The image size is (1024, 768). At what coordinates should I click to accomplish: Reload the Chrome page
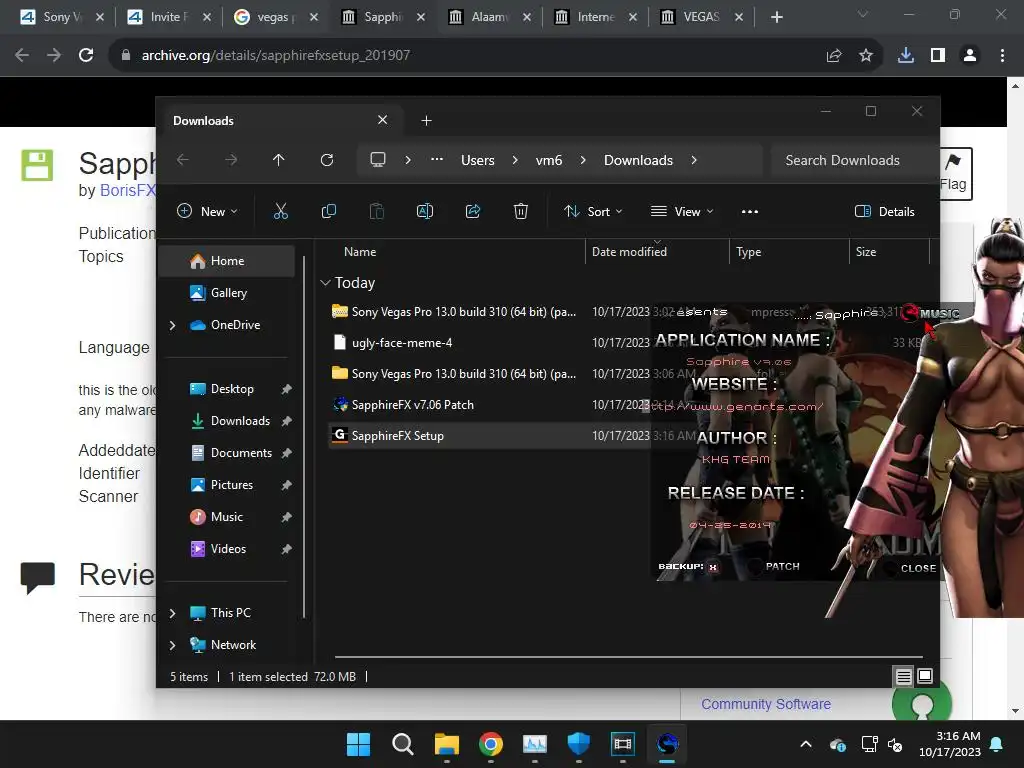(86, 55)
